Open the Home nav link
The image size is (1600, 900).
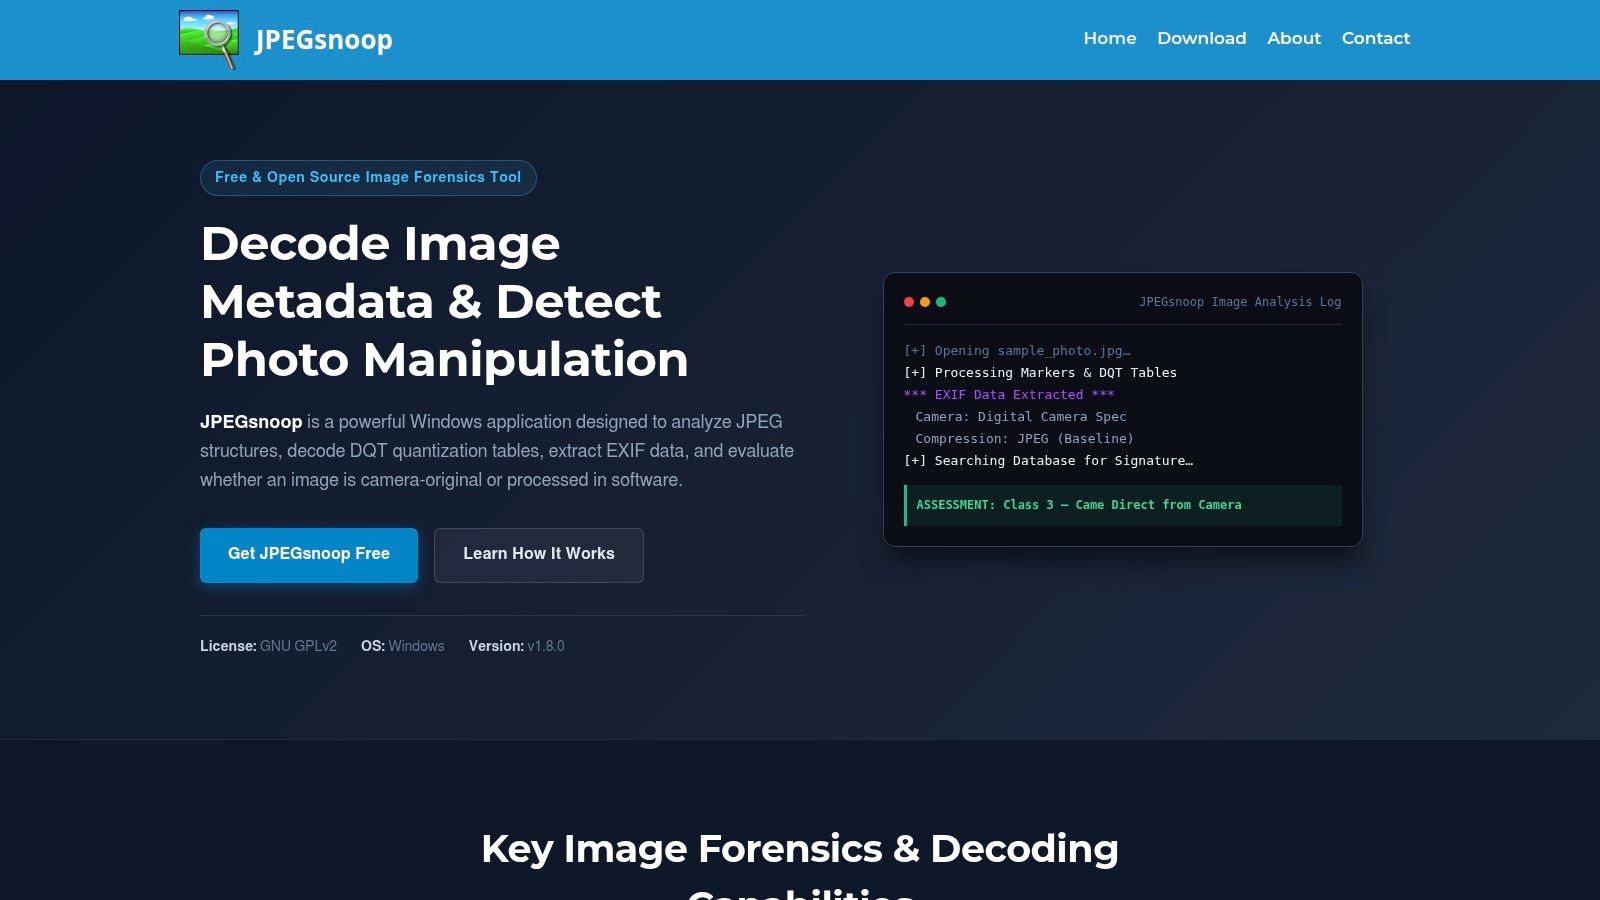coord(1110,38)
